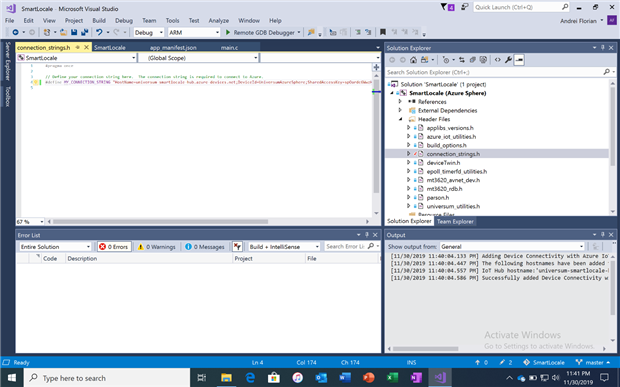
Task: Click View Code icon in Solution Explorer
Action: [497, 60]
